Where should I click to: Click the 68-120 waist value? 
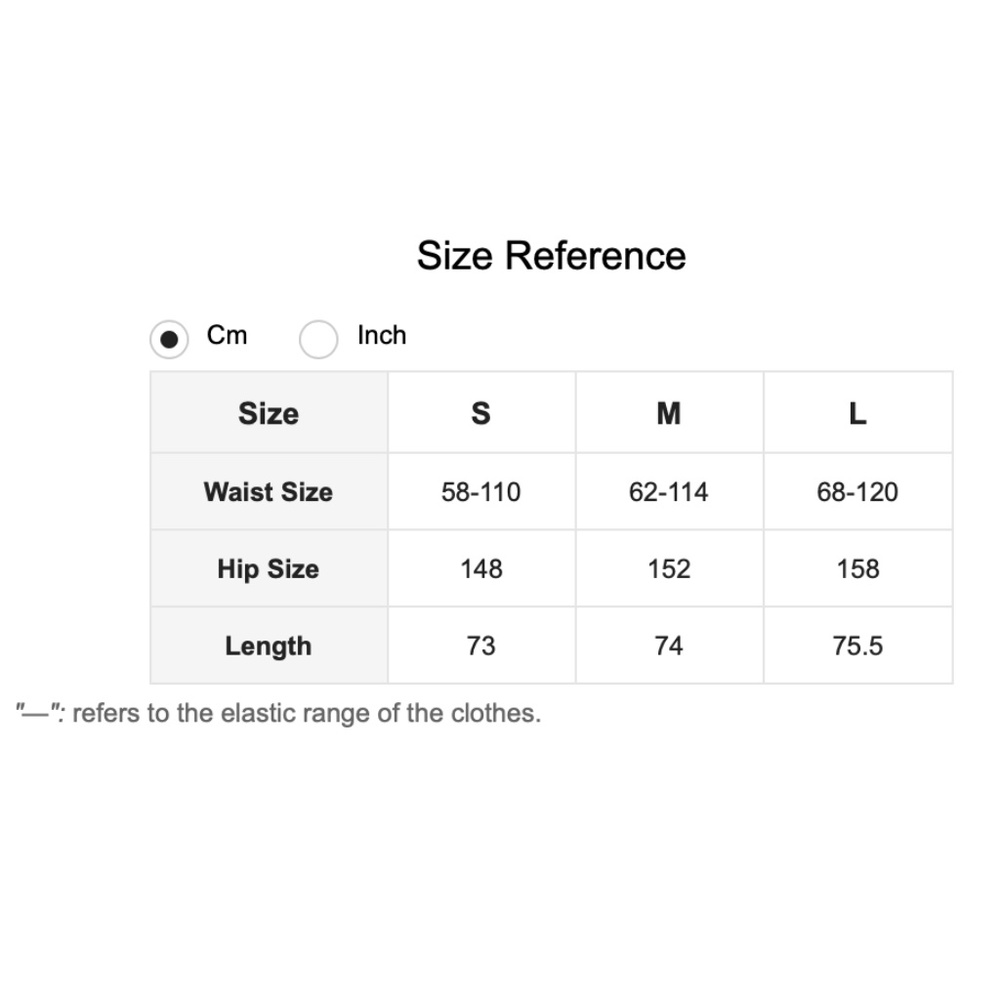857,492
